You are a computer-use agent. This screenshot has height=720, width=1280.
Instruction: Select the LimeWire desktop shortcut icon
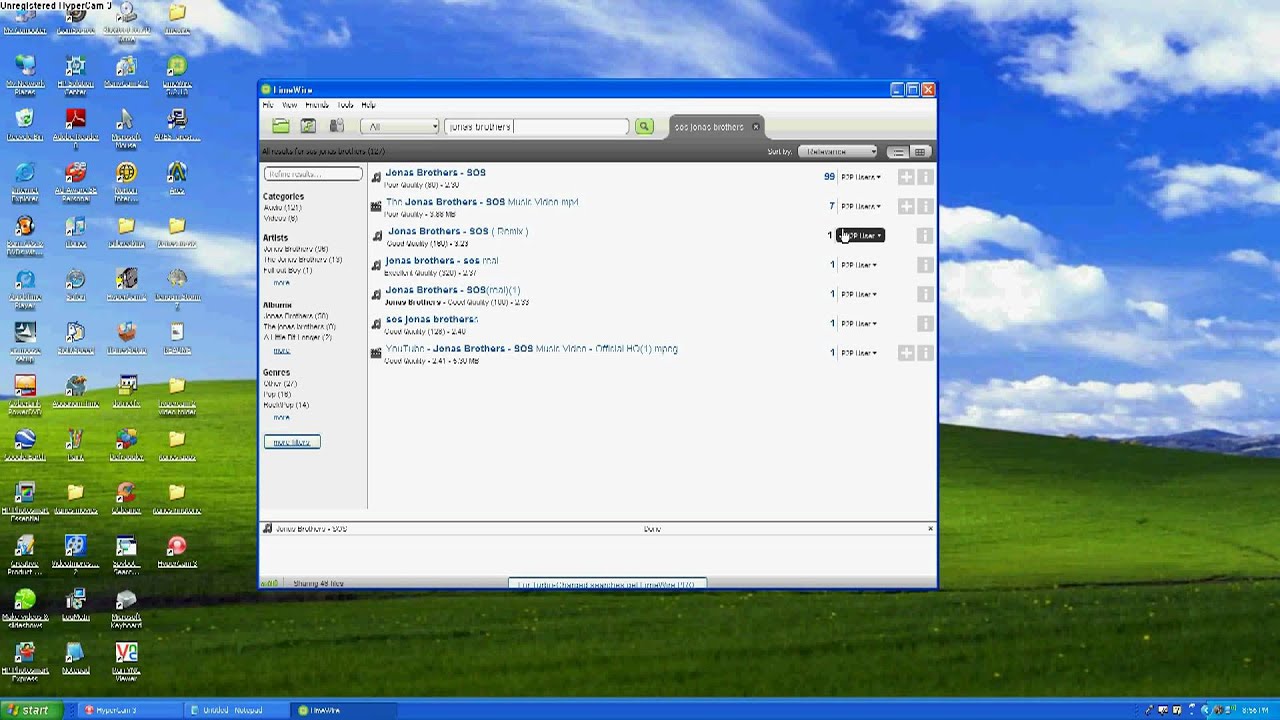176,72
